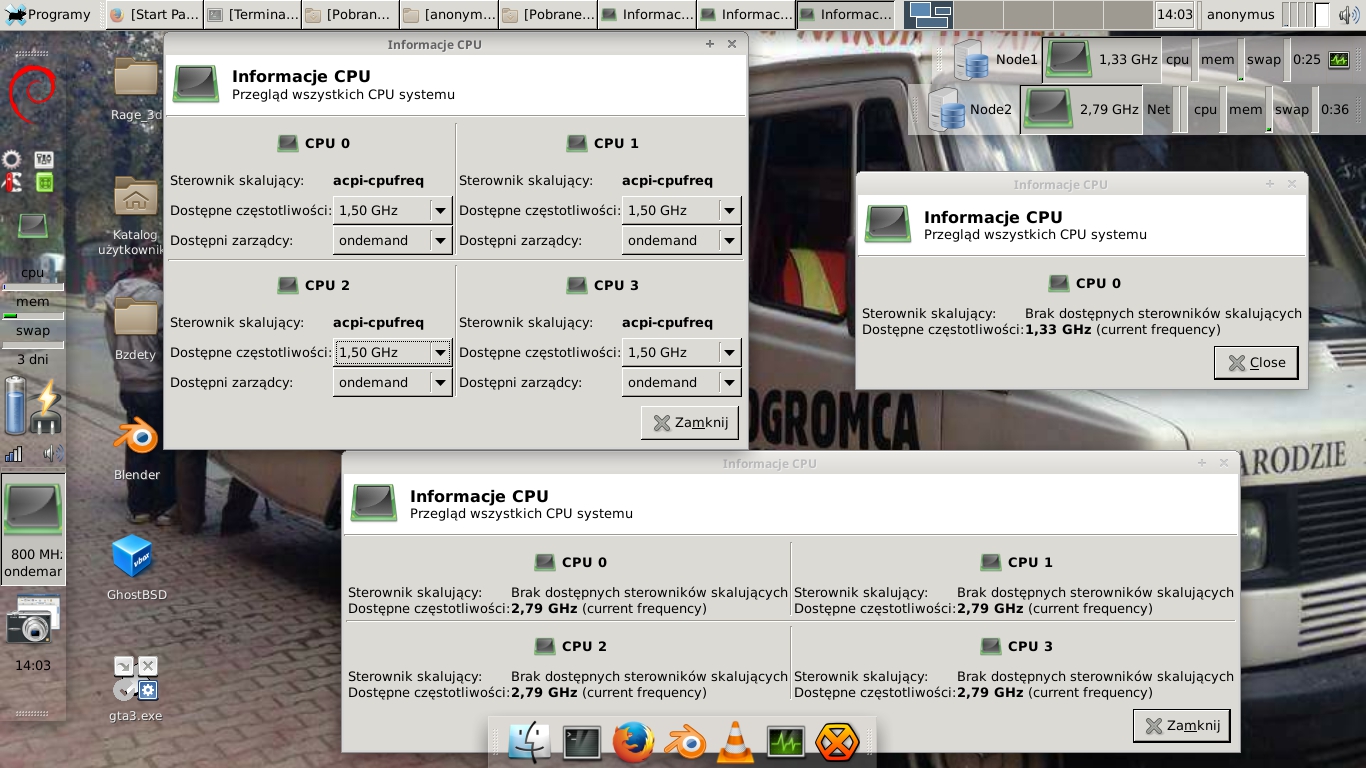Click the 14:03 clock in top panel
1366x768 pixels.
click(x=1174, y=14)
